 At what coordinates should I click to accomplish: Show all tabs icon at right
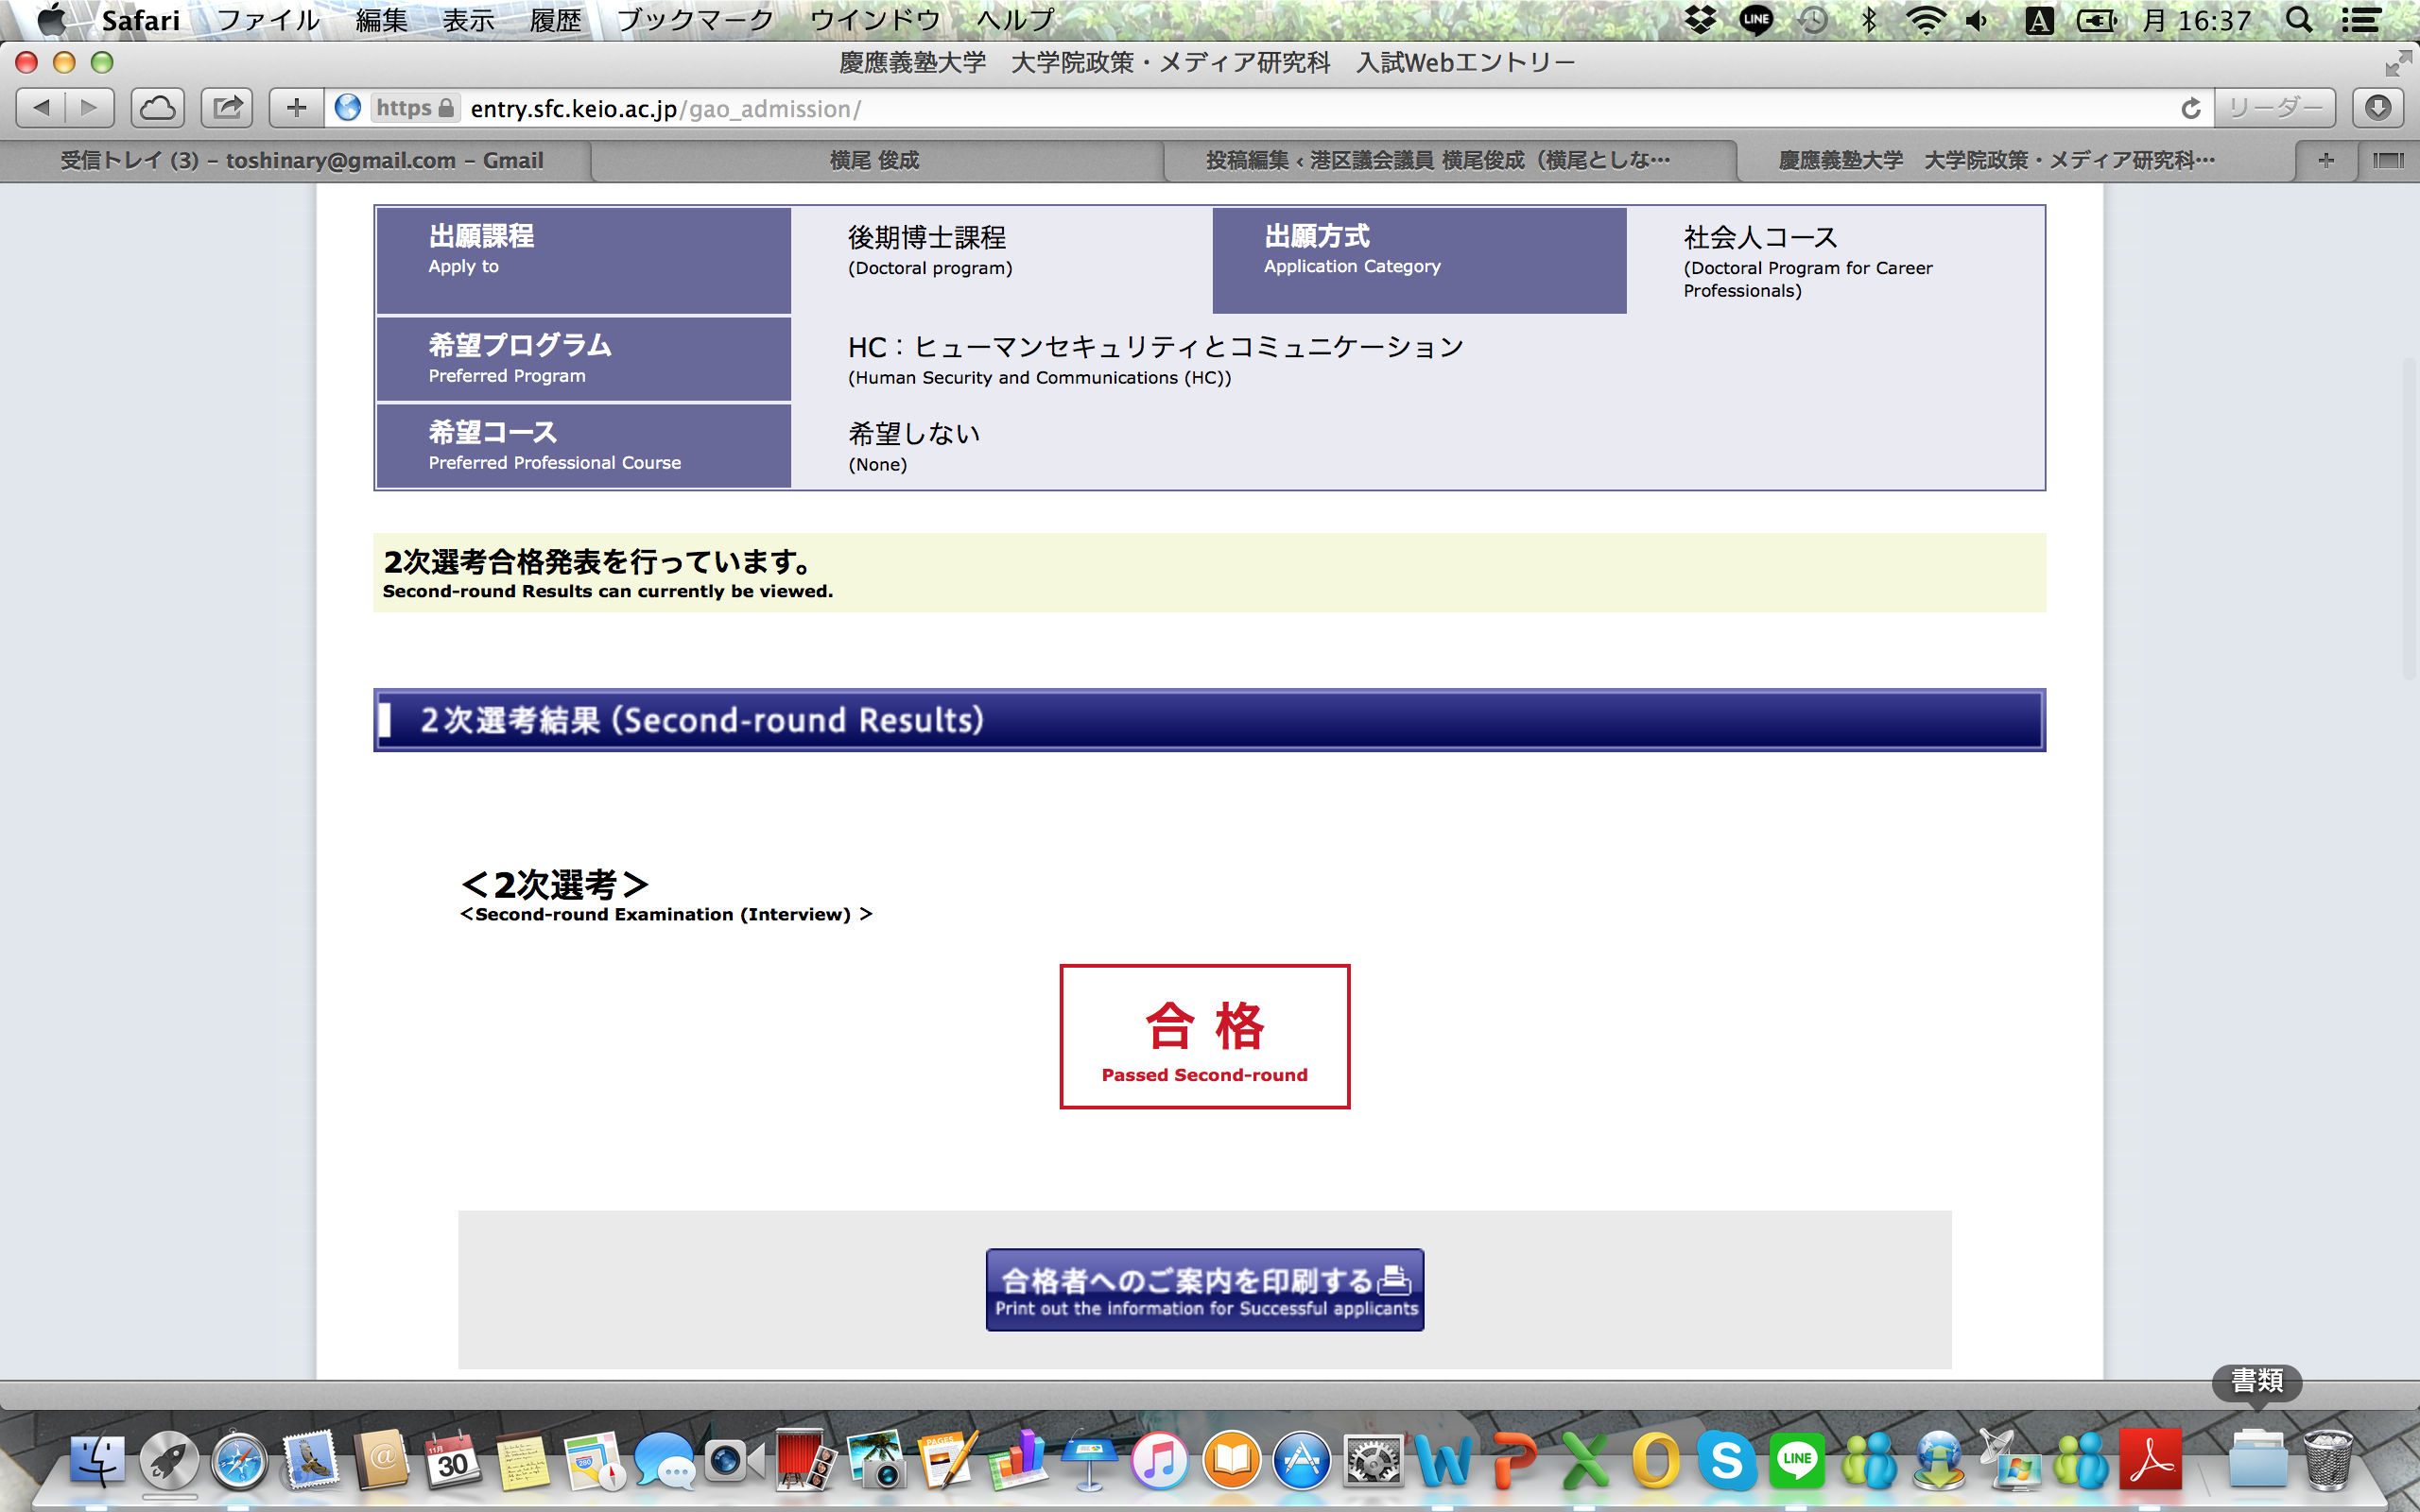point(2388,160)
